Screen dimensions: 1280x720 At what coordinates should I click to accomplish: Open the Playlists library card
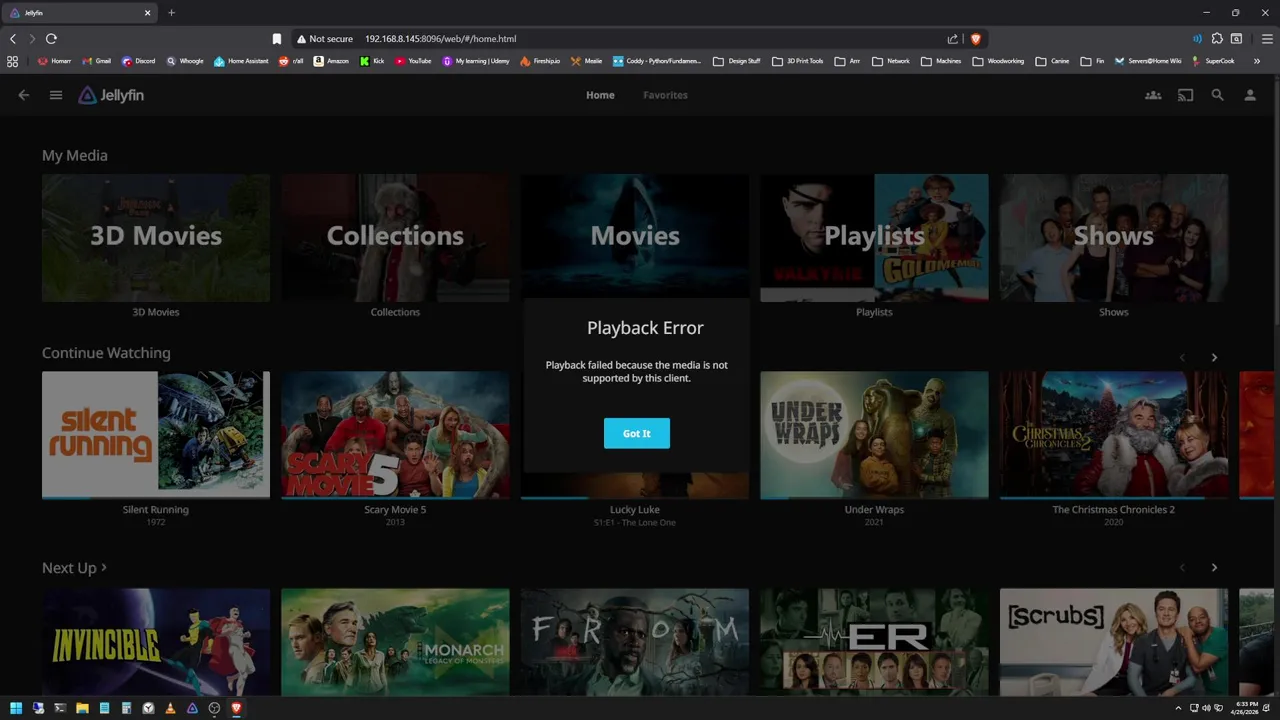pyautogui.click(x=874, y=238)
